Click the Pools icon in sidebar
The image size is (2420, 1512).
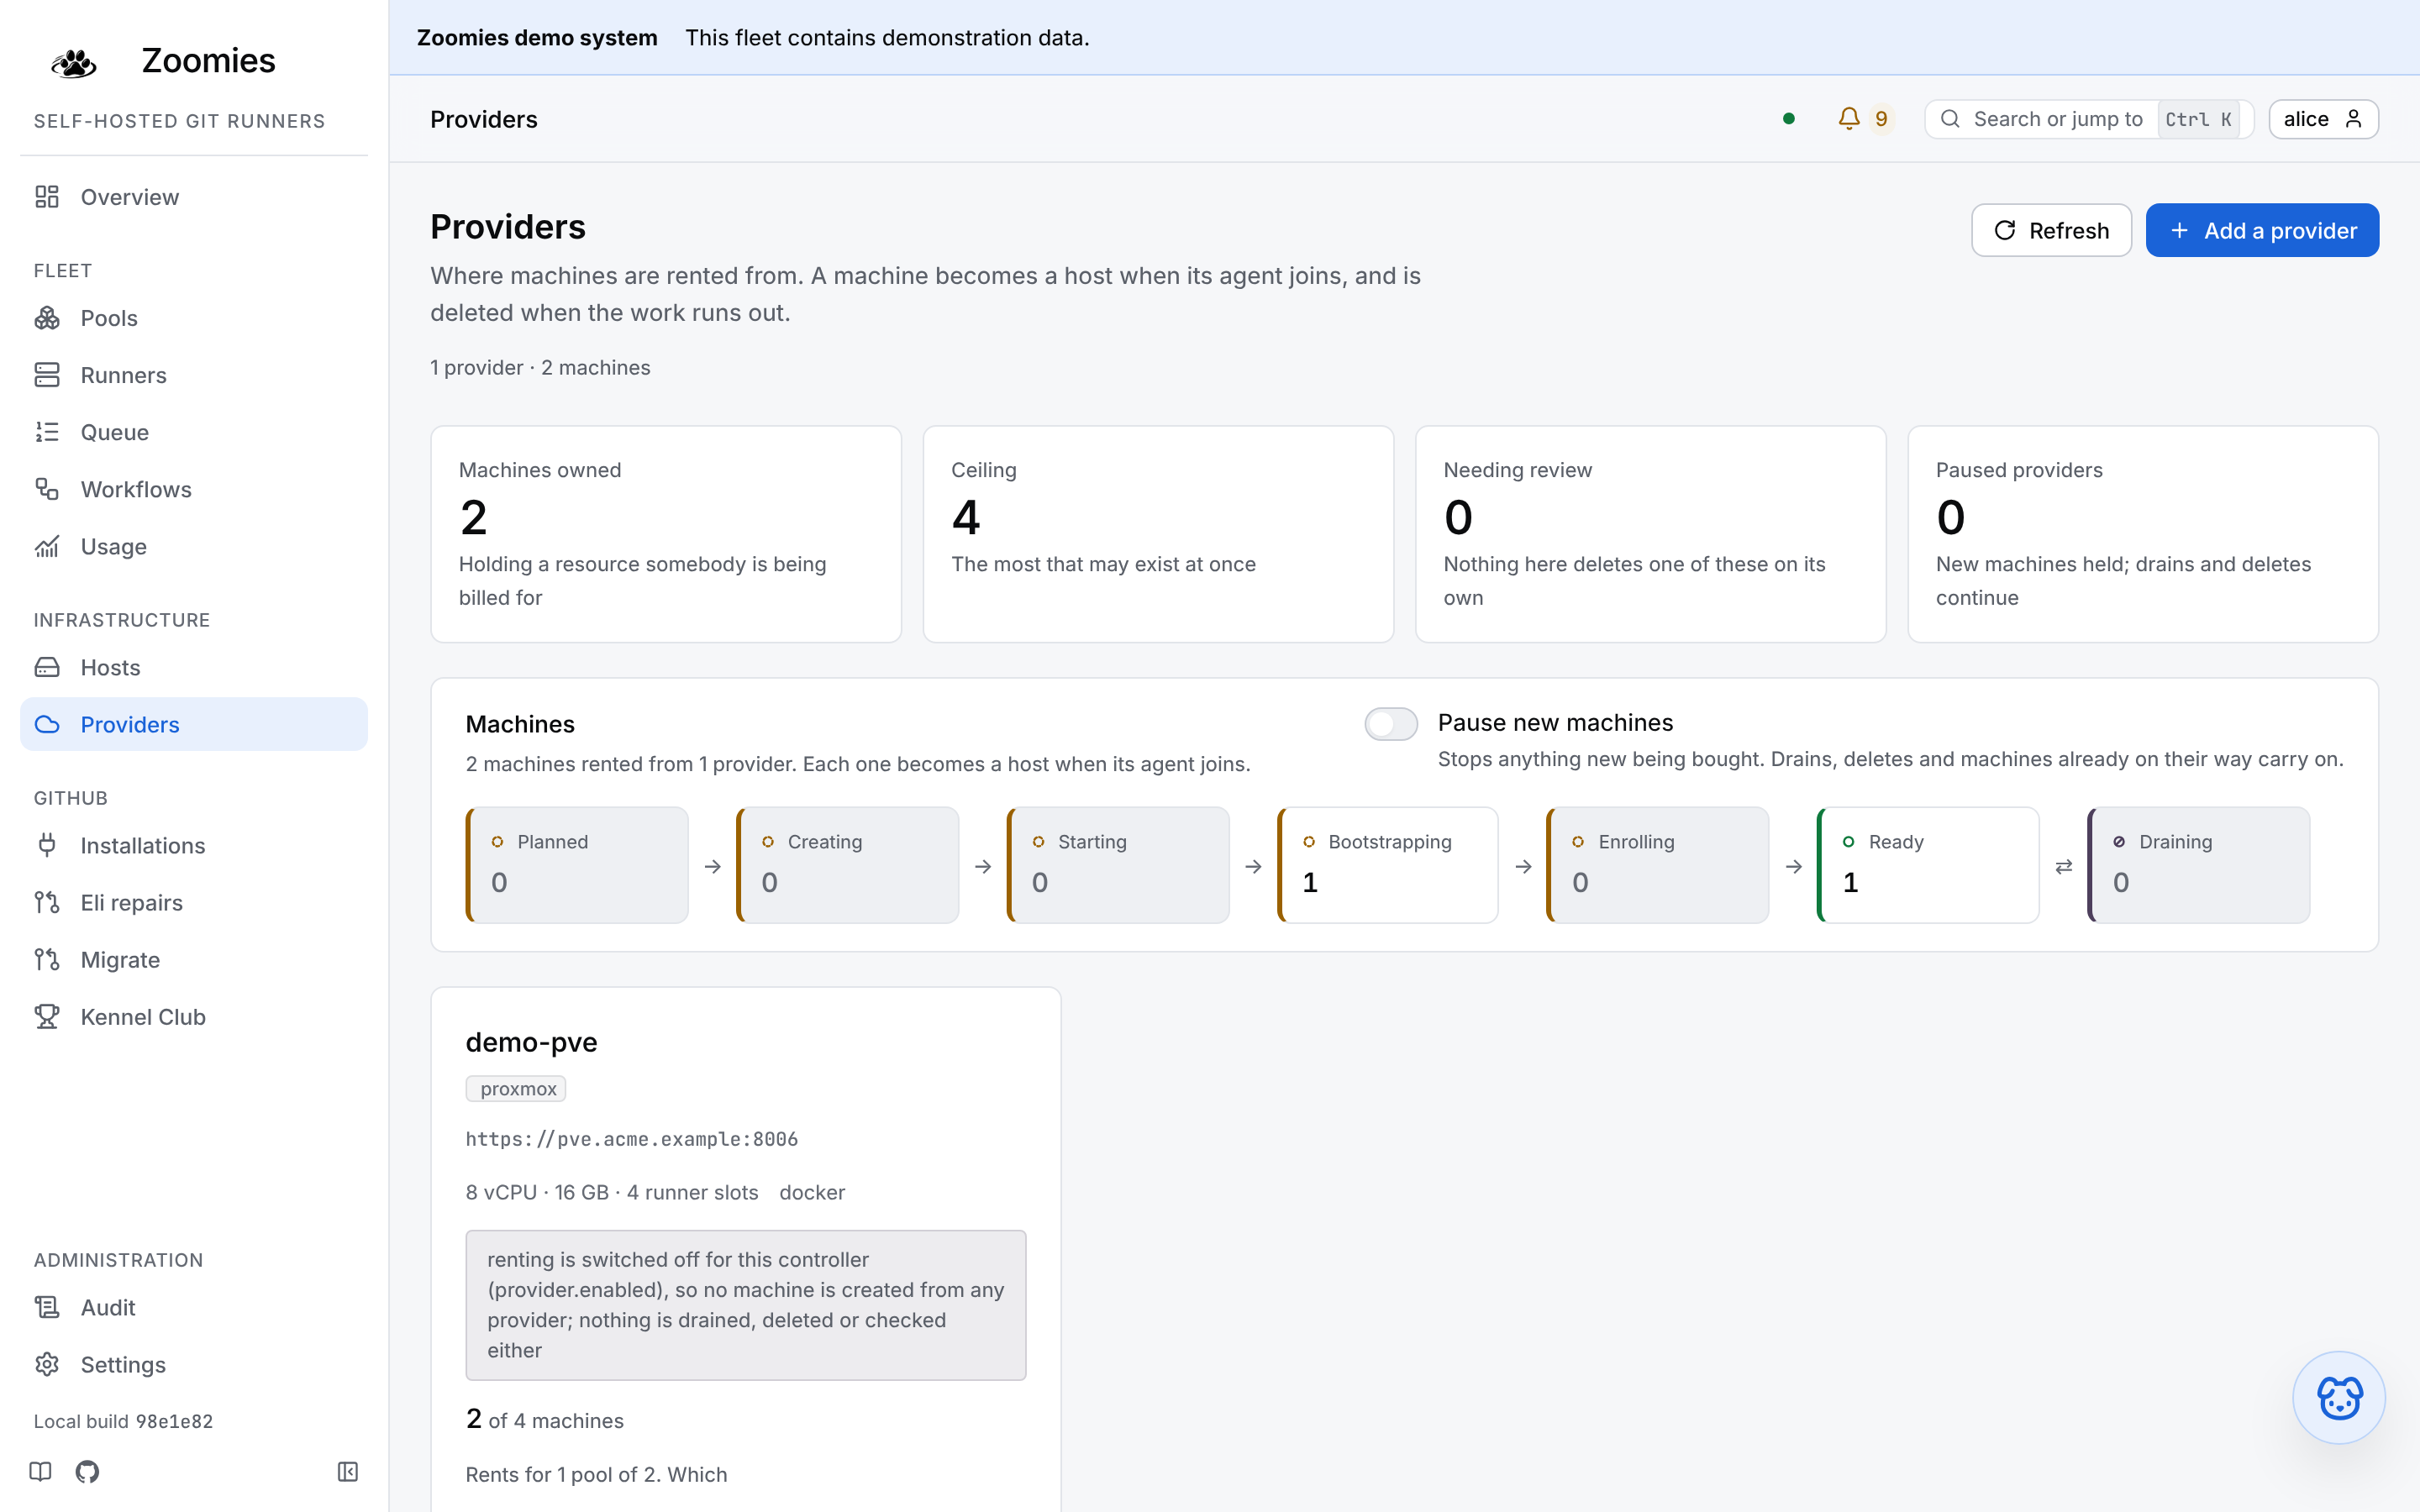click(47, 318)
